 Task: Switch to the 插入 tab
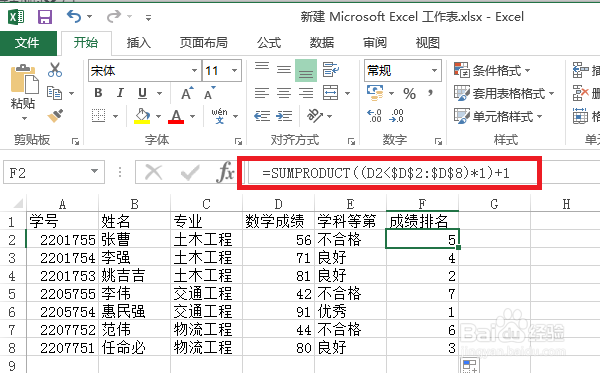[139, 43]
